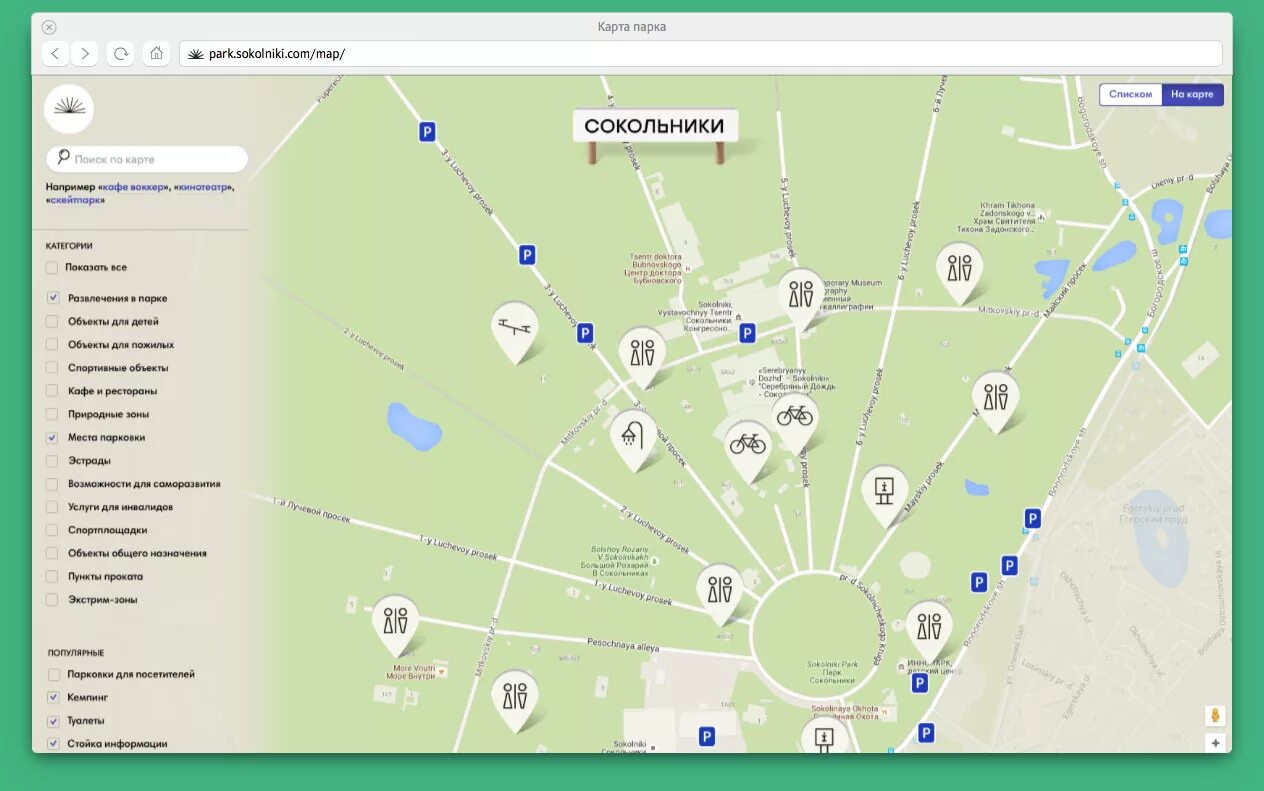Click the СОКОЛЬНИКИ signboard on the map
1264x791 pixels.
point(655,126)
